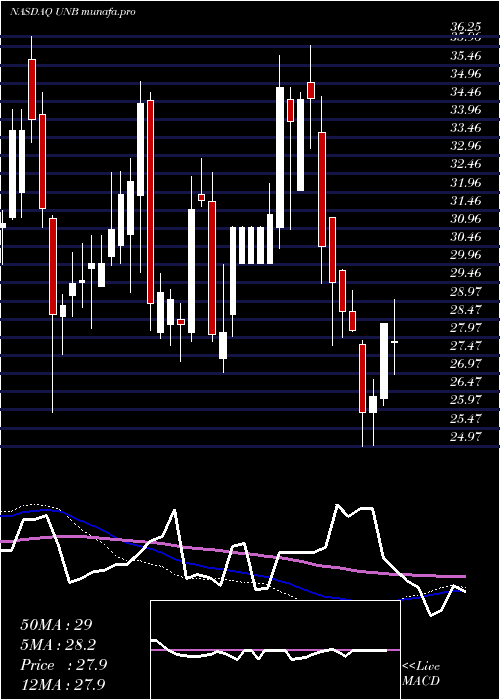Click the 28.47 price axis label
Viewport: 500px width, 700px height.
[466, 309]
